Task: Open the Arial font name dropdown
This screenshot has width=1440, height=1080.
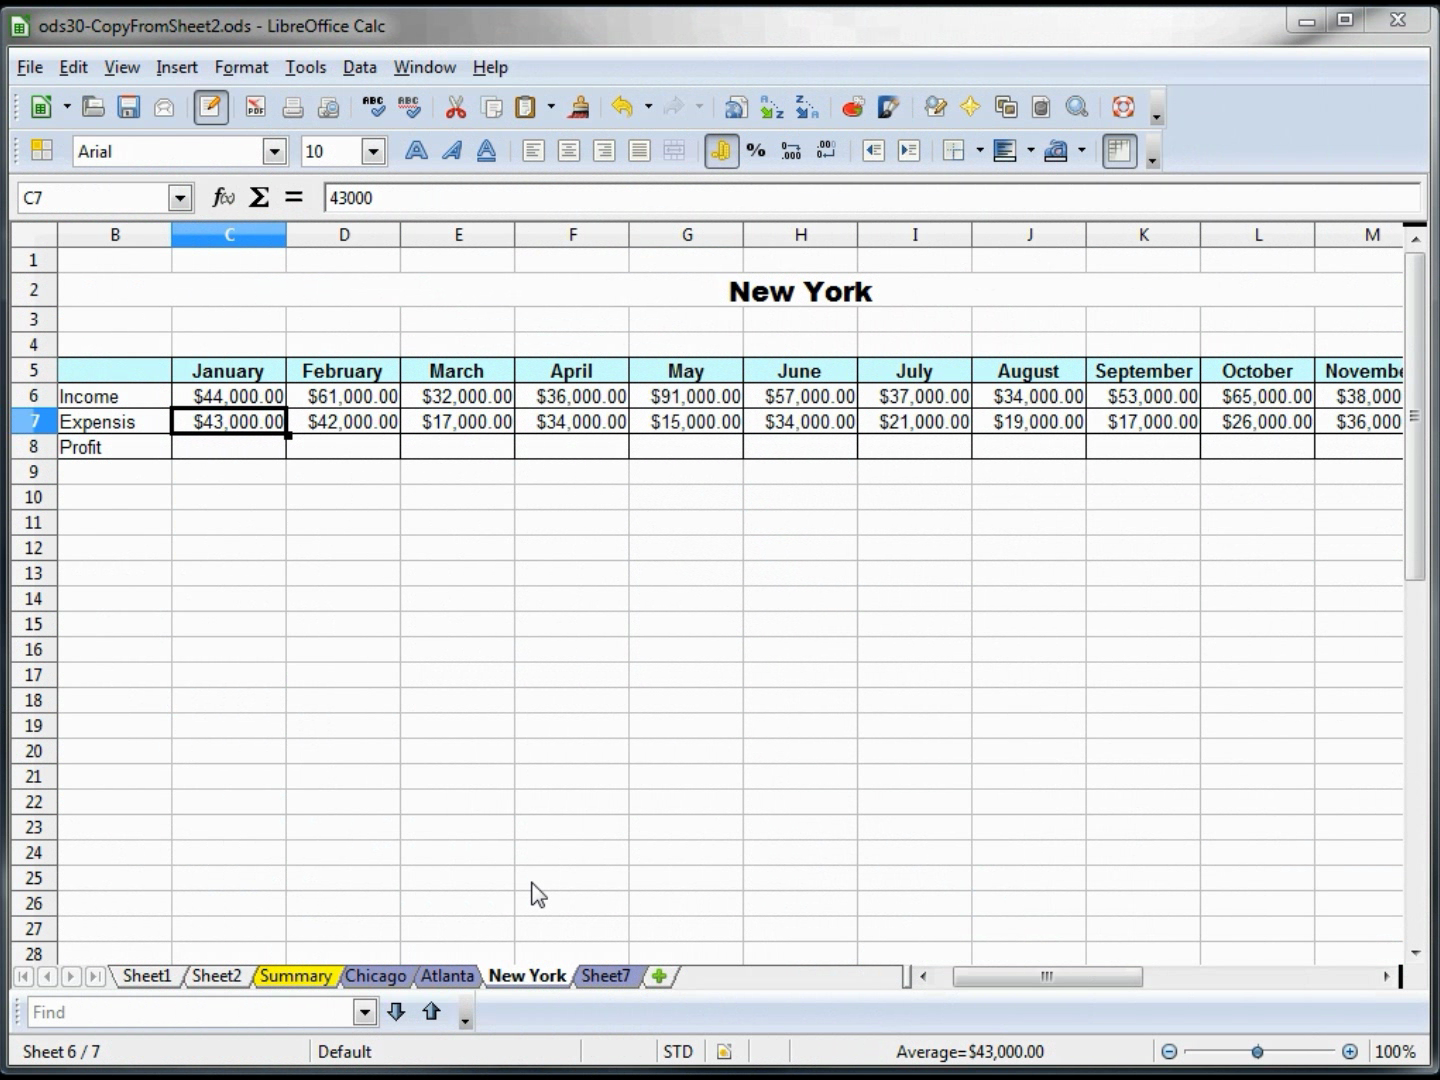Action: click(274, 151)
